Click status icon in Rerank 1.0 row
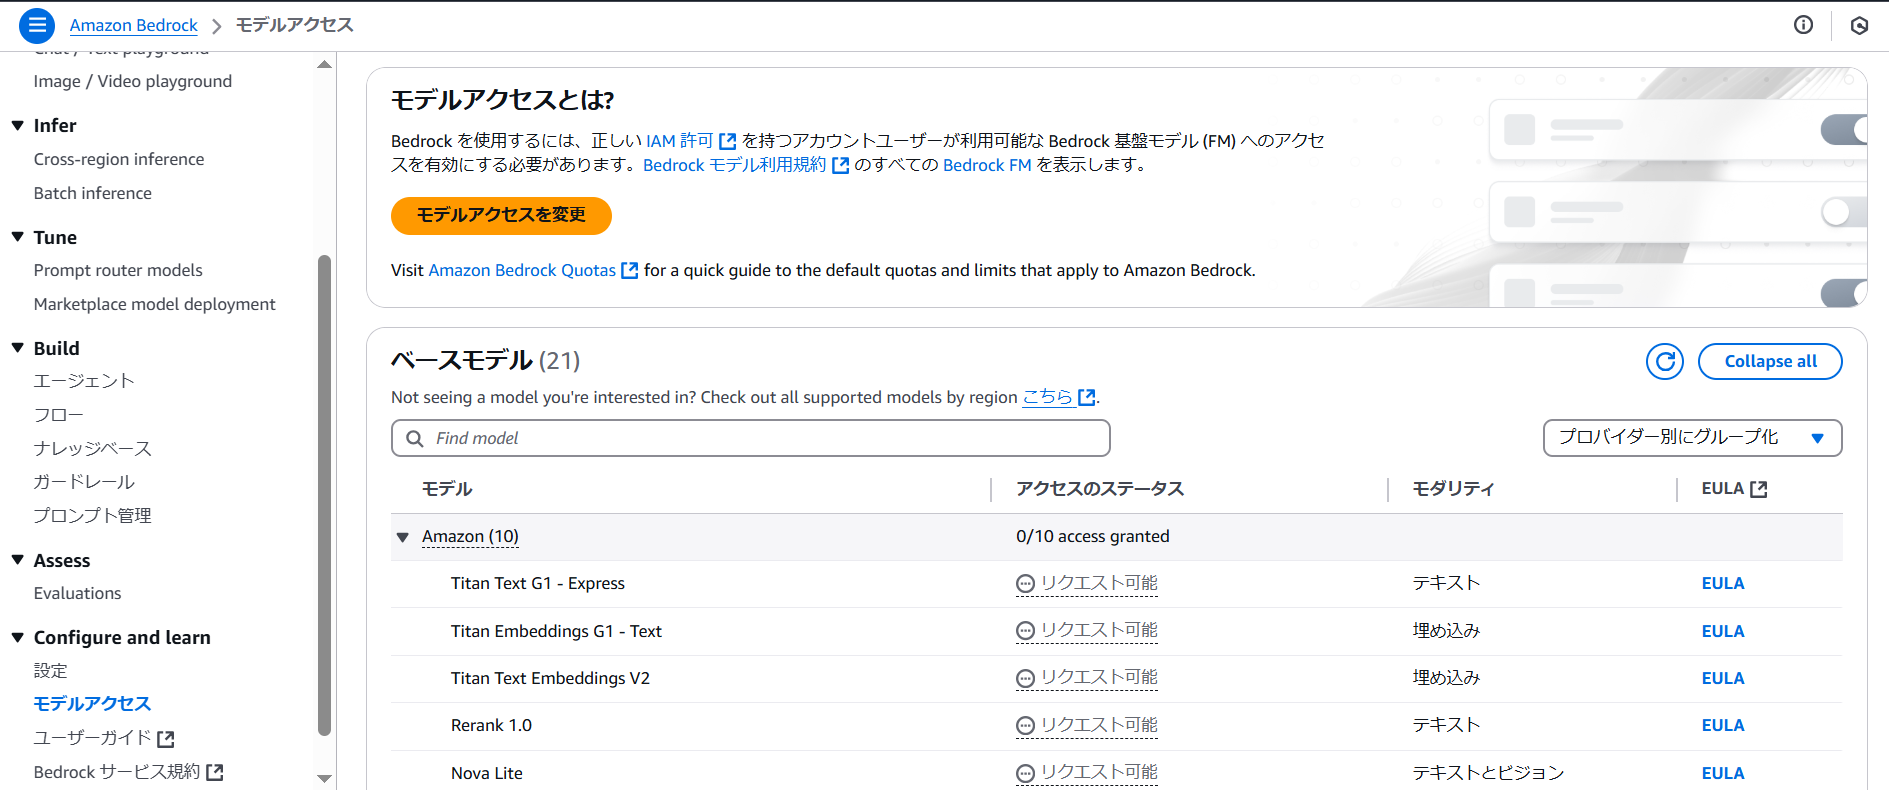1889x790 pixels. click(x=1025, y=726)
